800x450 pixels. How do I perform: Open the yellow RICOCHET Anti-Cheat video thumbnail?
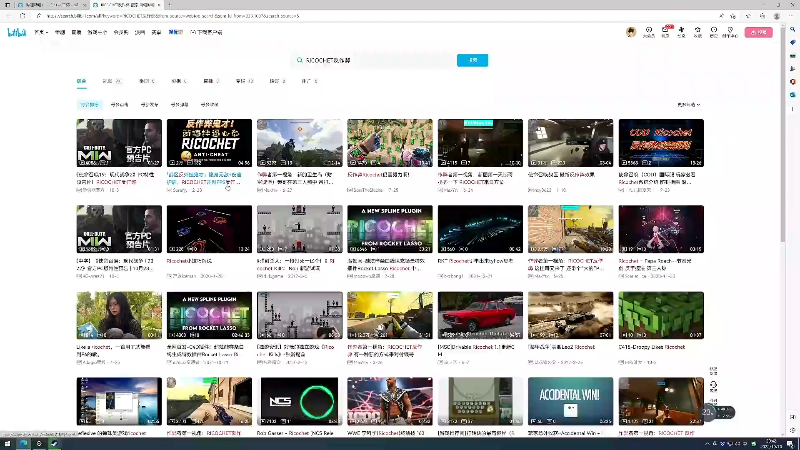click(x=209, y=143)
